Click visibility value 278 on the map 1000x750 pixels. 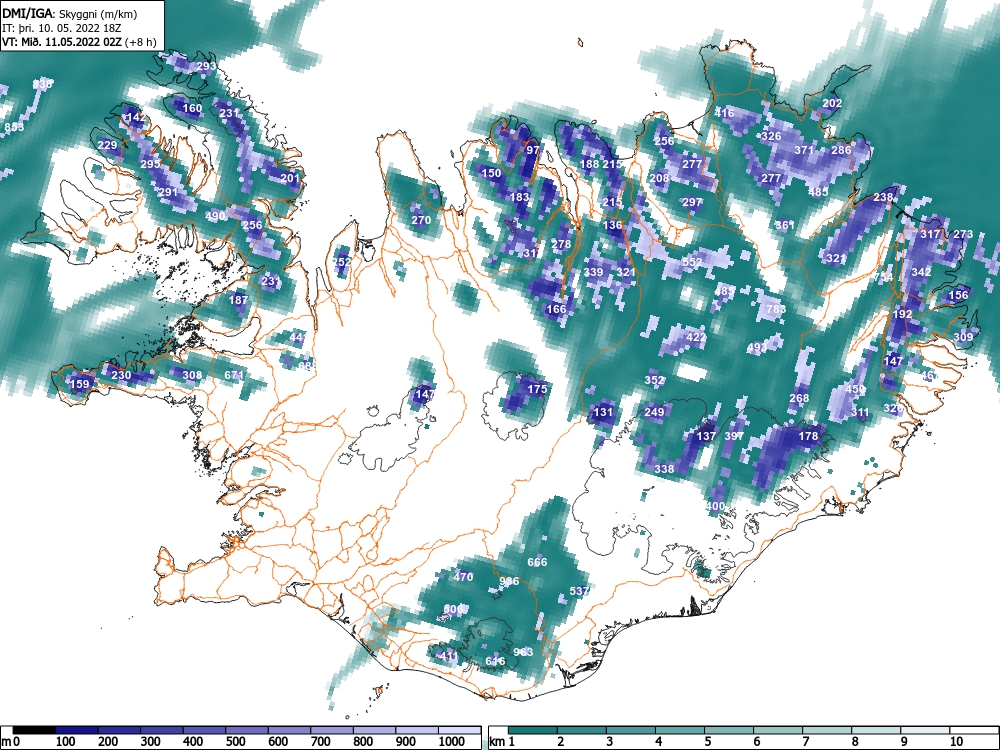[x=561, y=244]
